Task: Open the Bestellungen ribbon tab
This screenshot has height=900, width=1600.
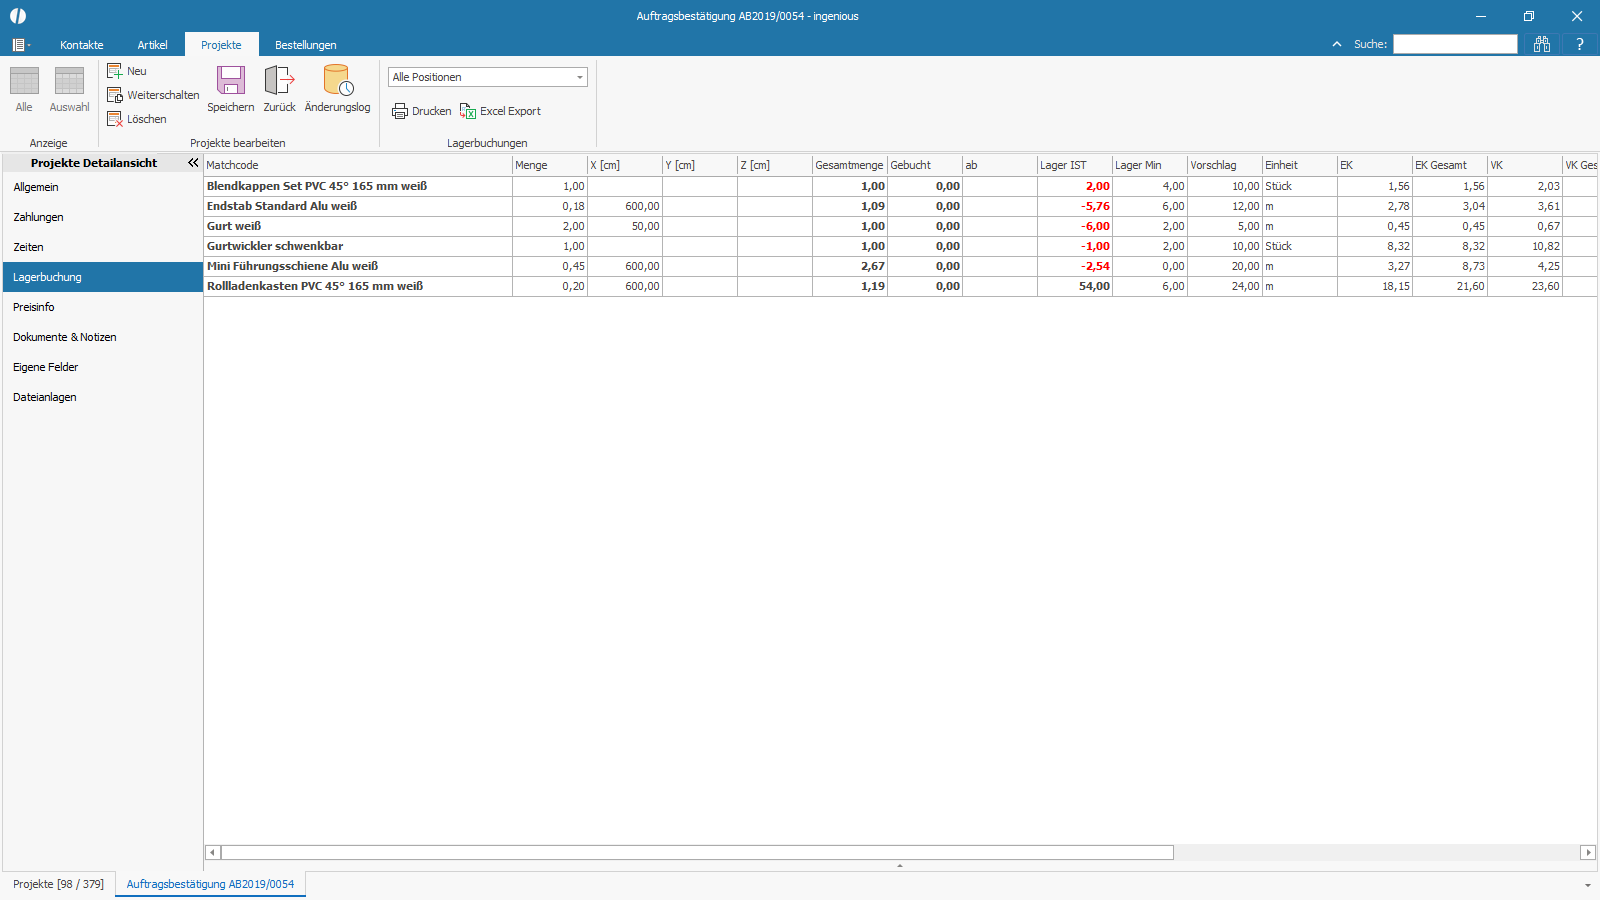Action: (x=305, y=45)
